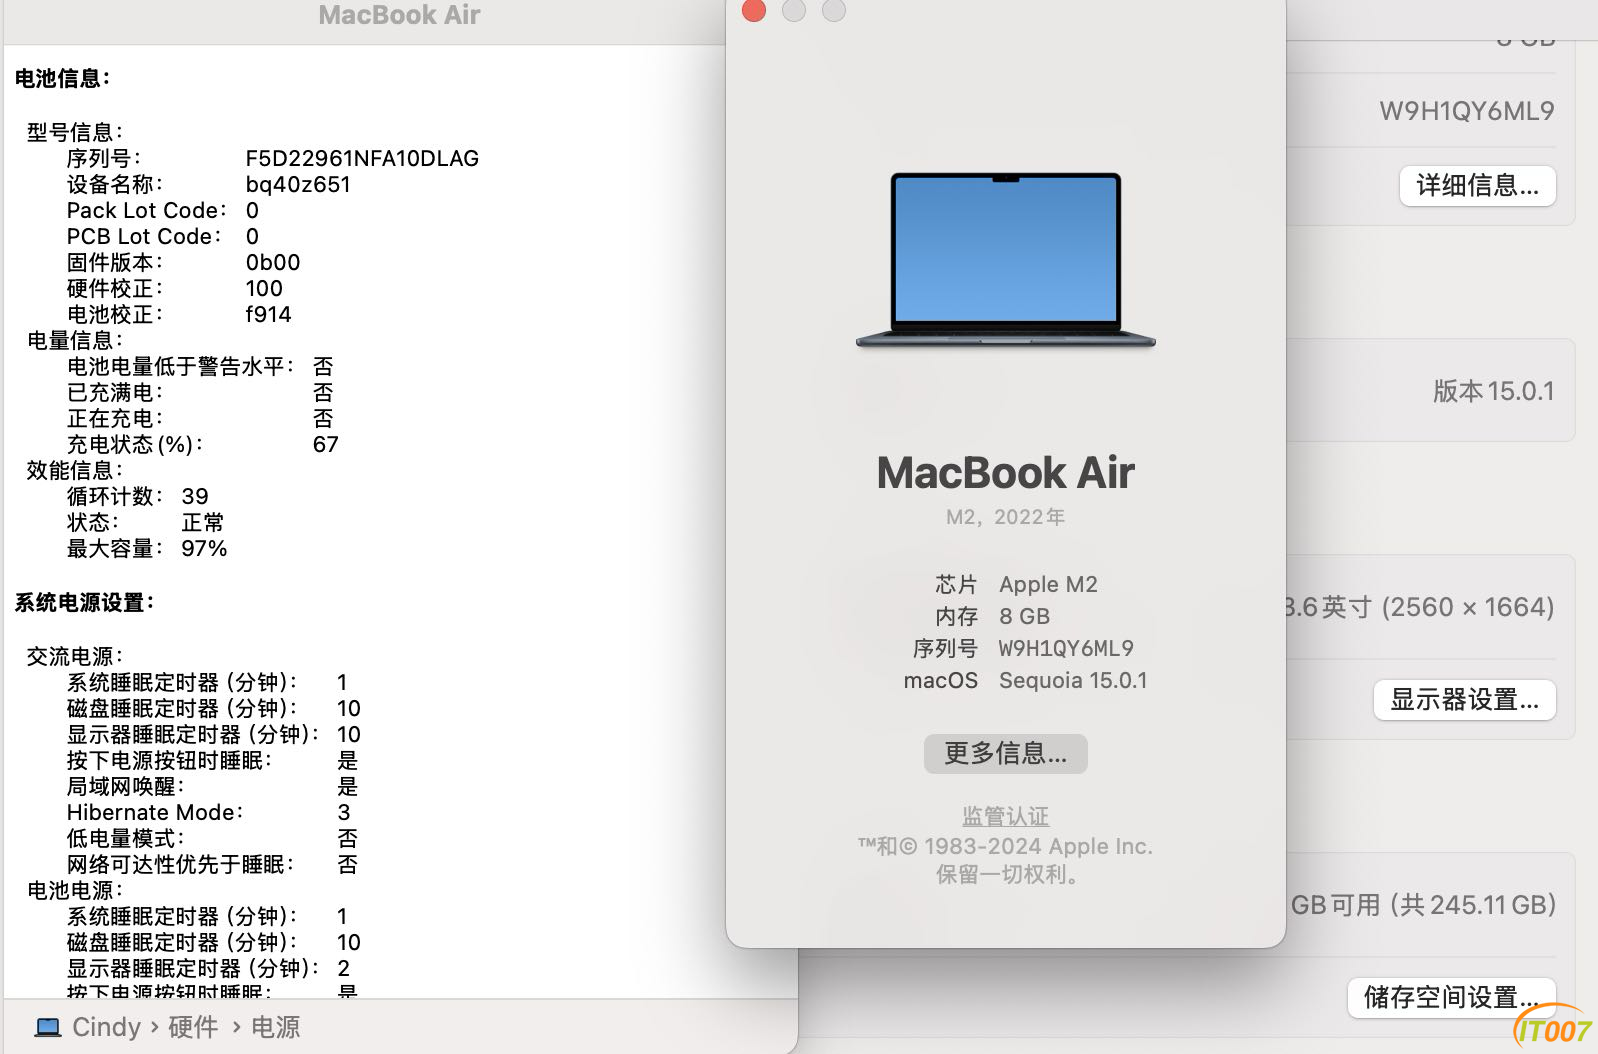
Task: Click battery serial number F5D22961NFA10DLAG
Action: (x=362, y=158)
